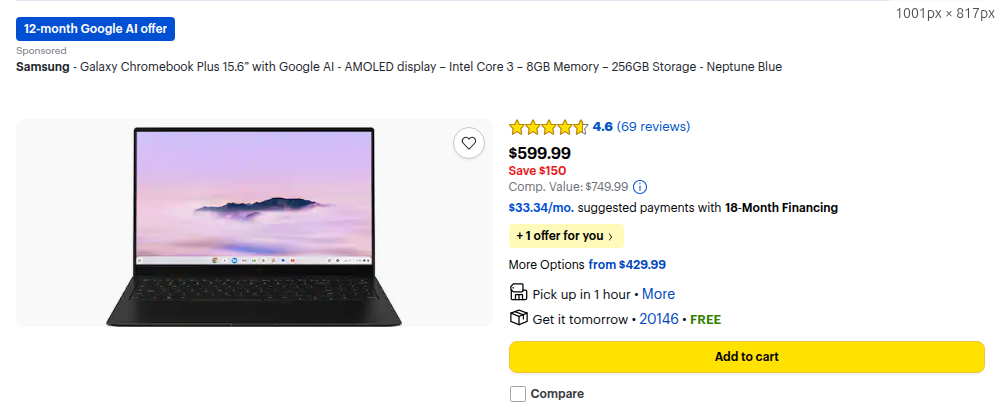The width and height of the screenshot is (1001, 419).
Task: Add the Chromebook to cart
Action: 746,357
